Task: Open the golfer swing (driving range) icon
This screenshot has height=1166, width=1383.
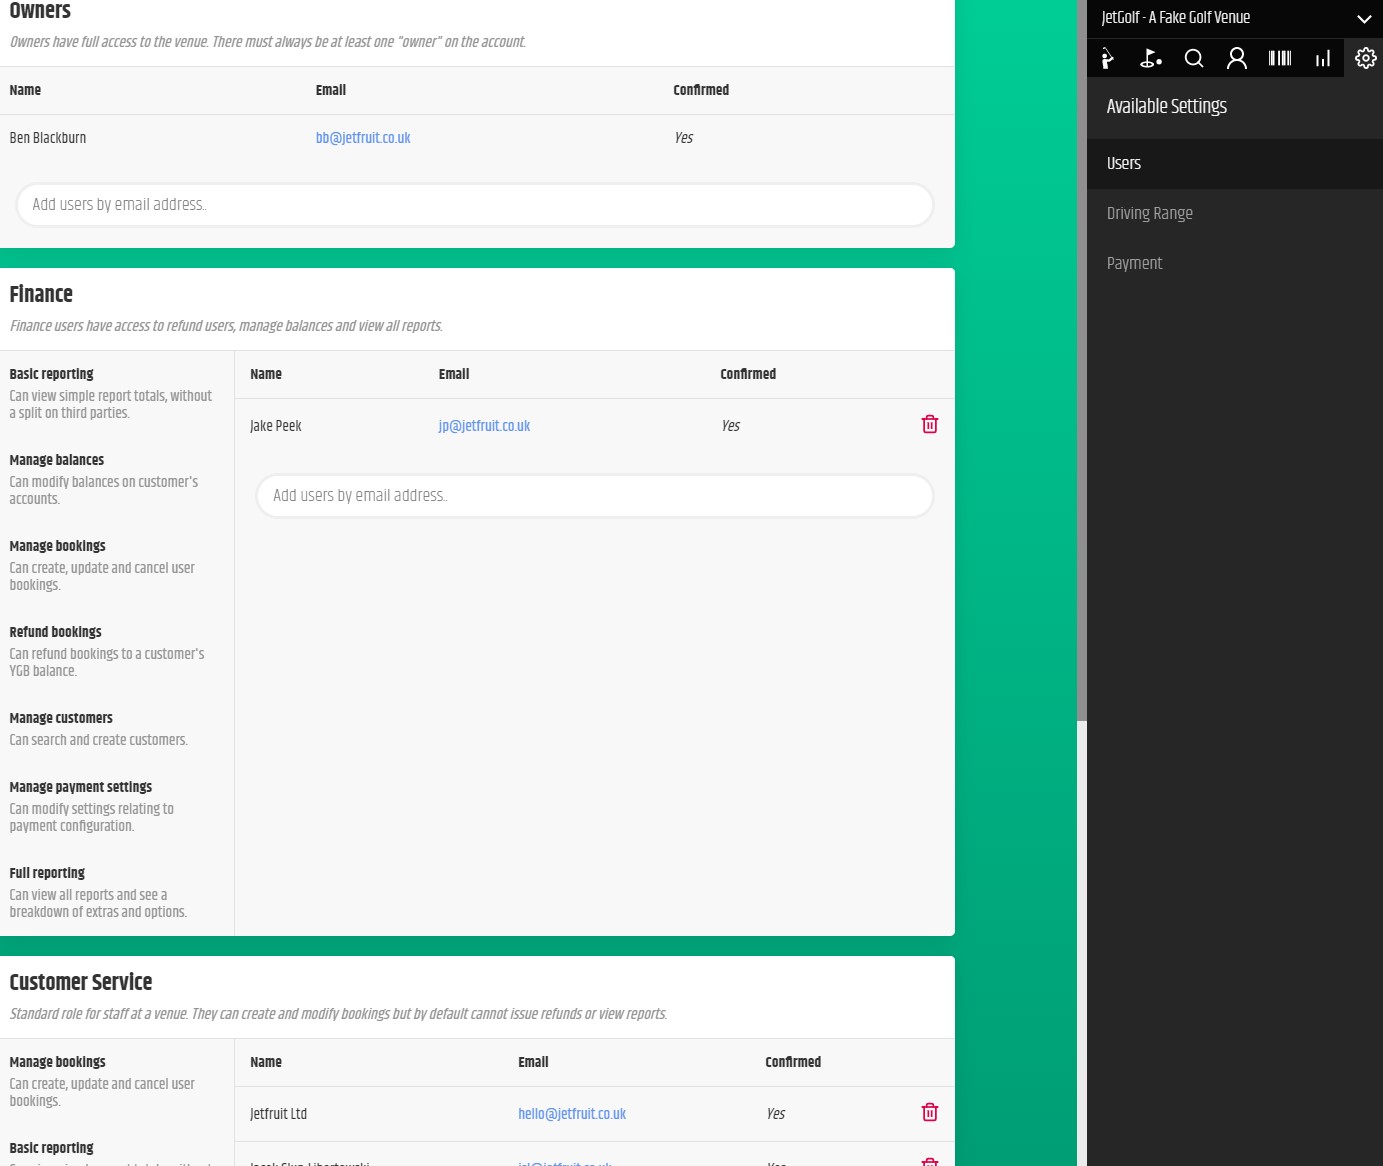Action: coord(1108,58)
